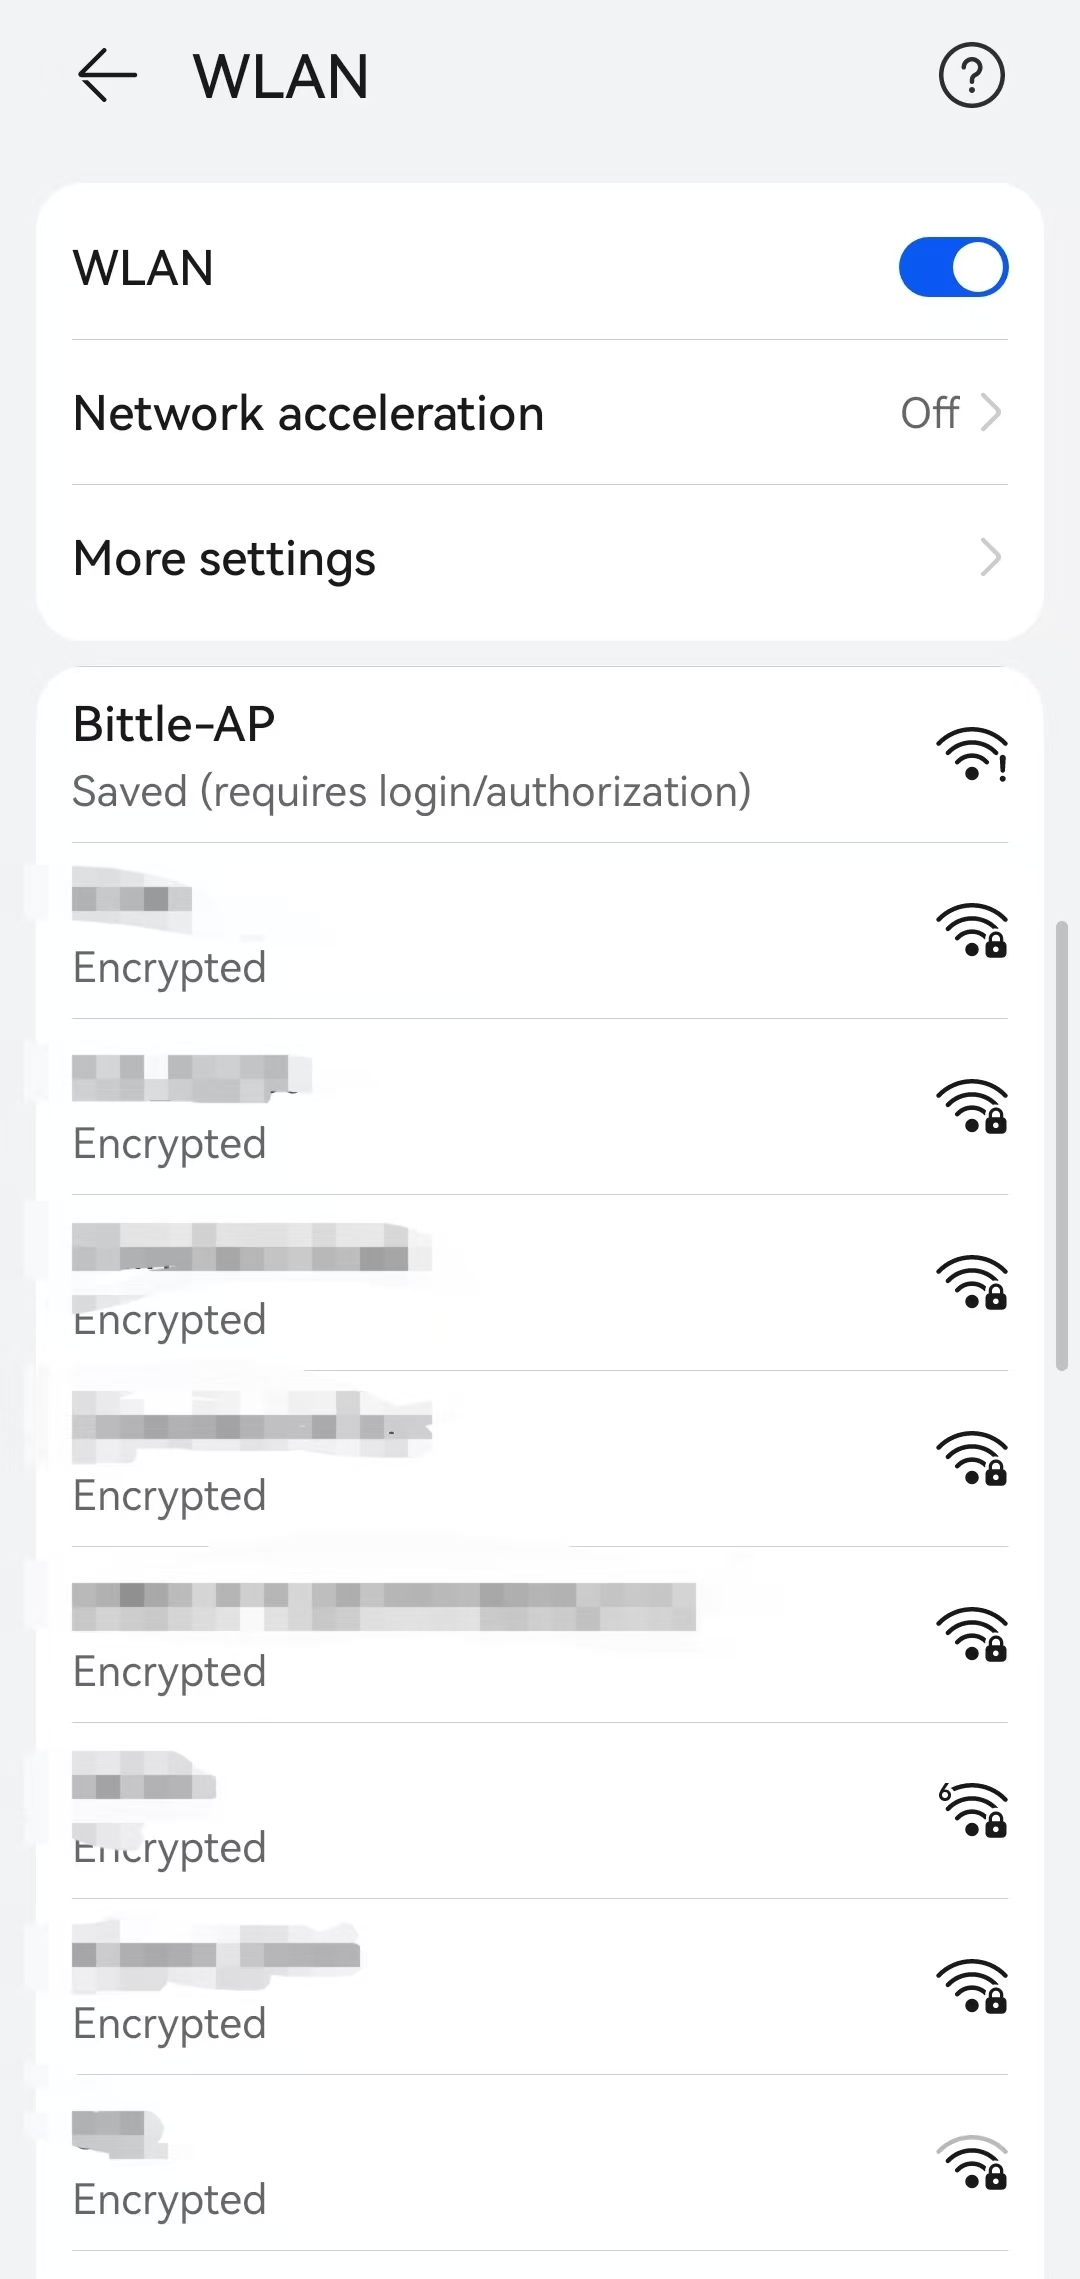
Task: Open Network acceleration menu item
Action: pyautogui.click(x=310, y=413)
